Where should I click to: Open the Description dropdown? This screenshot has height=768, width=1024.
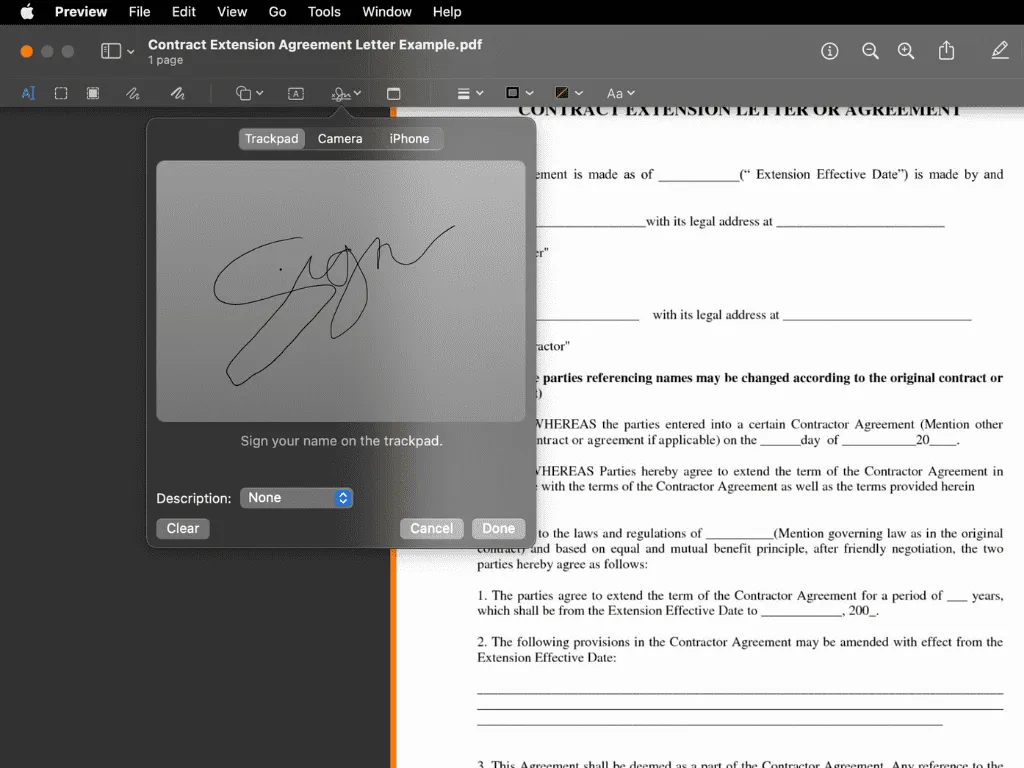click(296, 497)
